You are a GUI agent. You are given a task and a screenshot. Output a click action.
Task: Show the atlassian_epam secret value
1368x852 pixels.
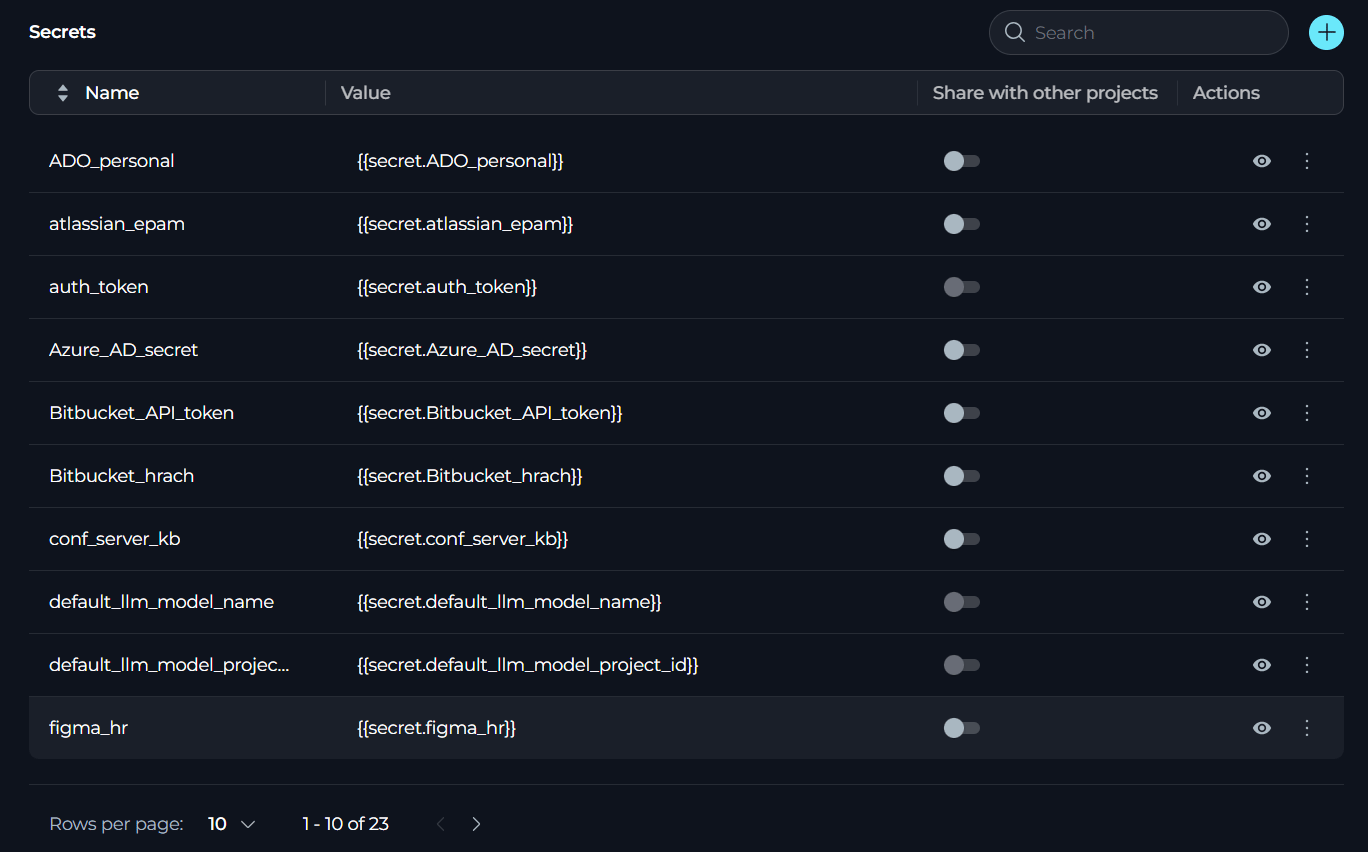pyautogui.click(x=1262, y=224)
